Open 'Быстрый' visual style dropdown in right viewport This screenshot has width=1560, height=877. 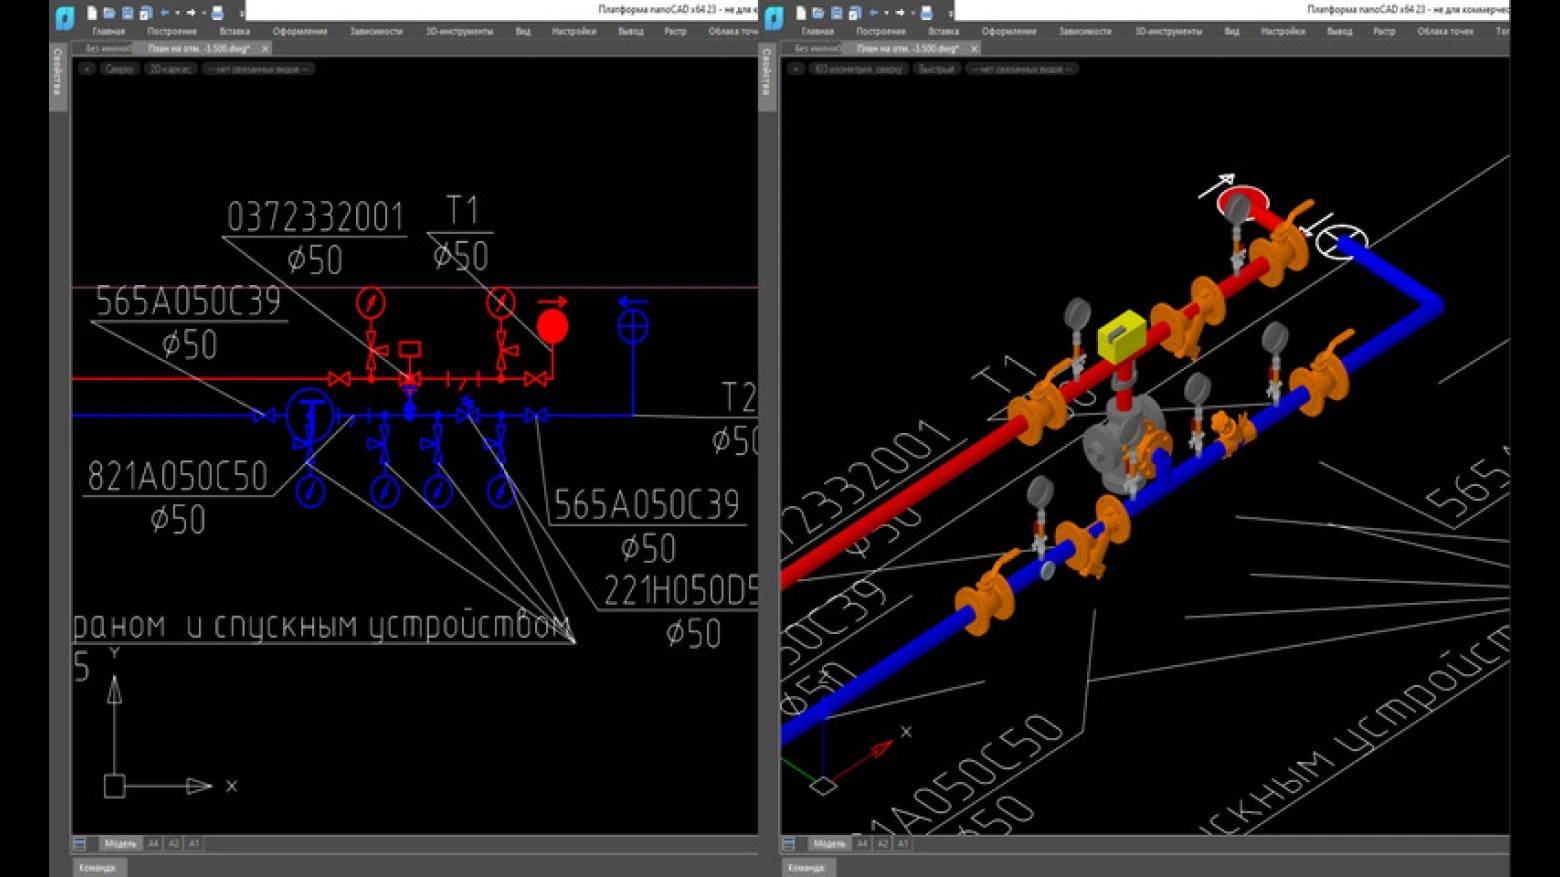pyautogui.click(x=936, y=69)
